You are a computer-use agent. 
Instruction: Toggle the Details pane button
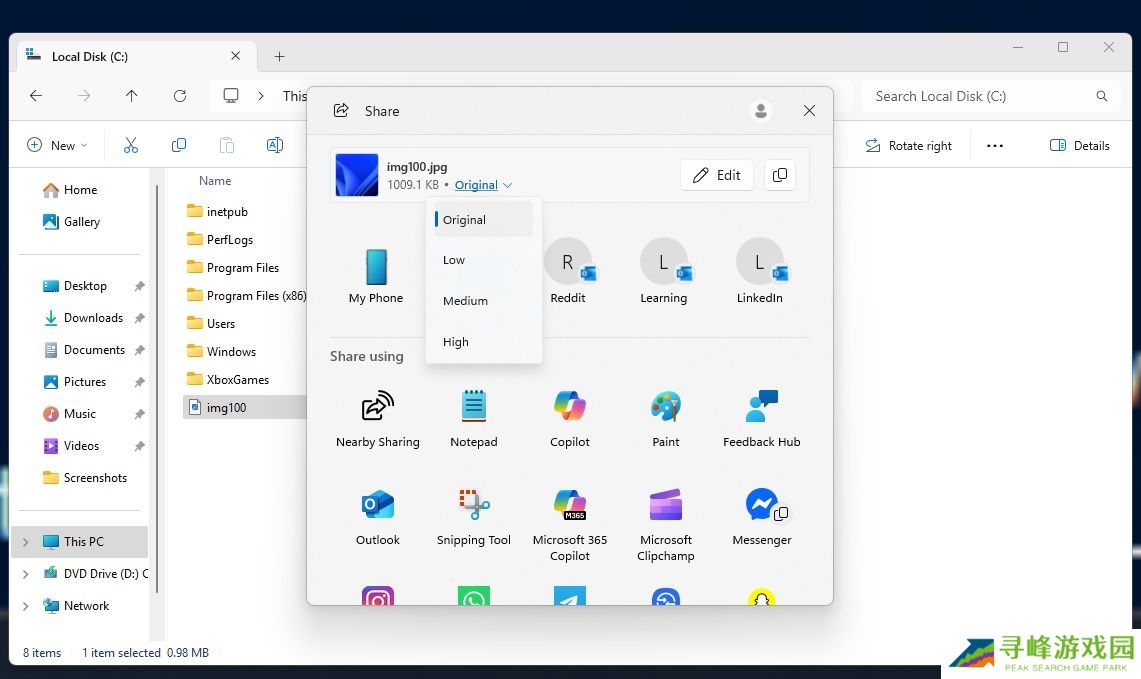(x=1080, y=146)
